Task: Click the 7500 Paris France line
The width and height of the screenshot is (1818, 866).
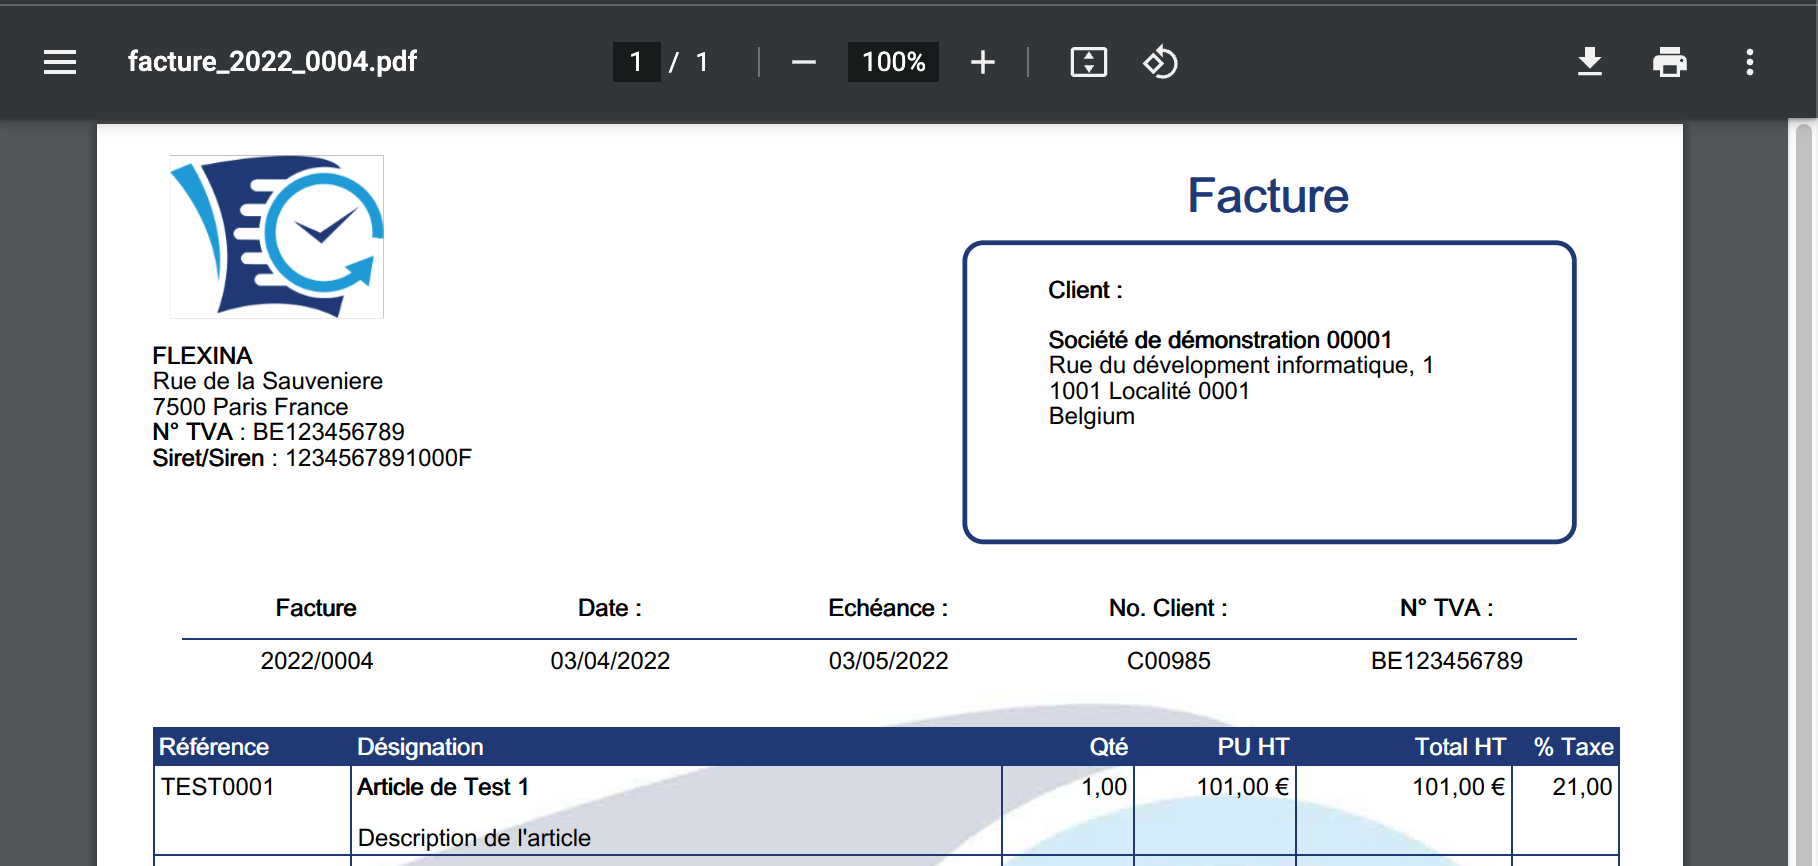Action: click(x=250, y=407)
